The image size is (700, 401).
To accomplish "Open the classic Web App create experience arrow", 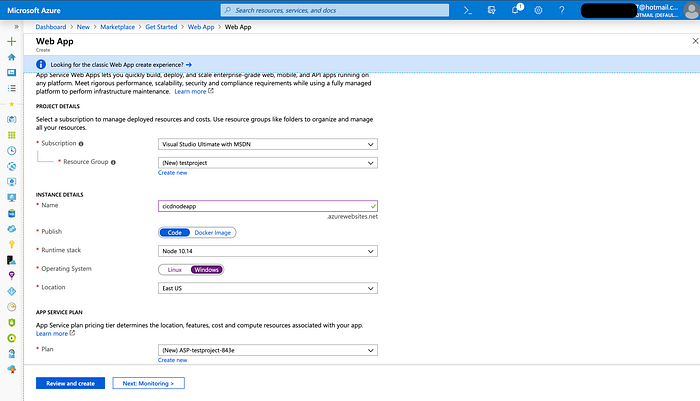I will [189, 65].
